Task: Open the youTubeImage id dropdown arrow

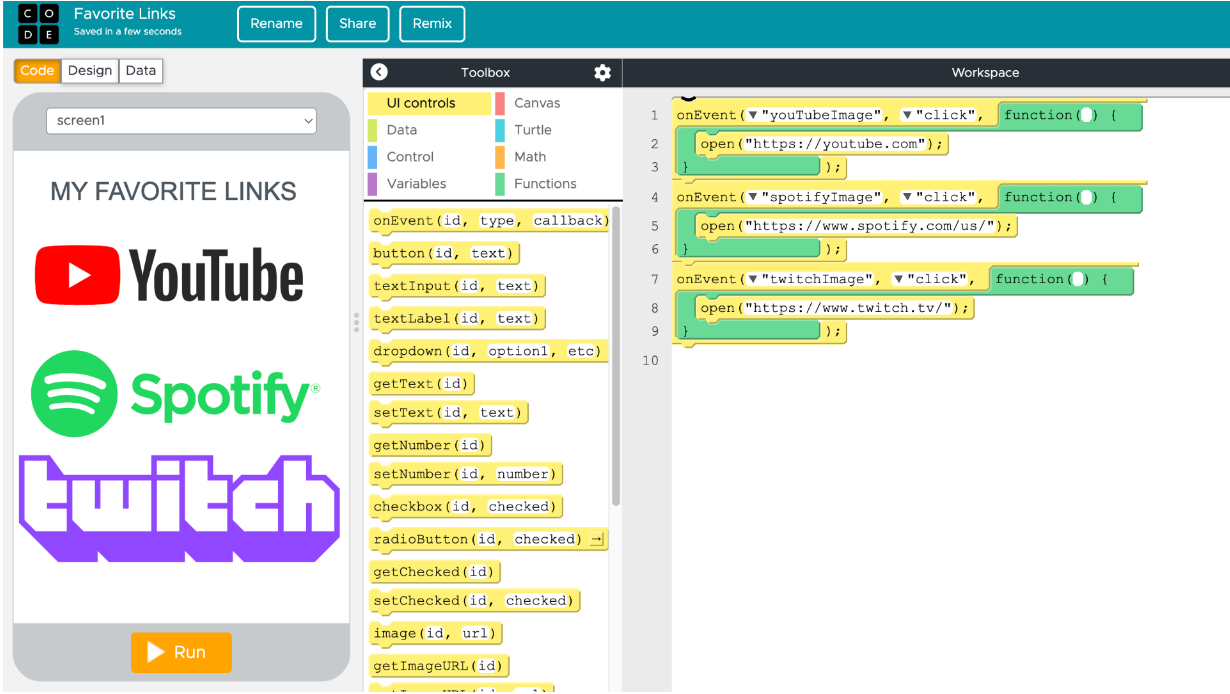Action: [x=753, y=115]
